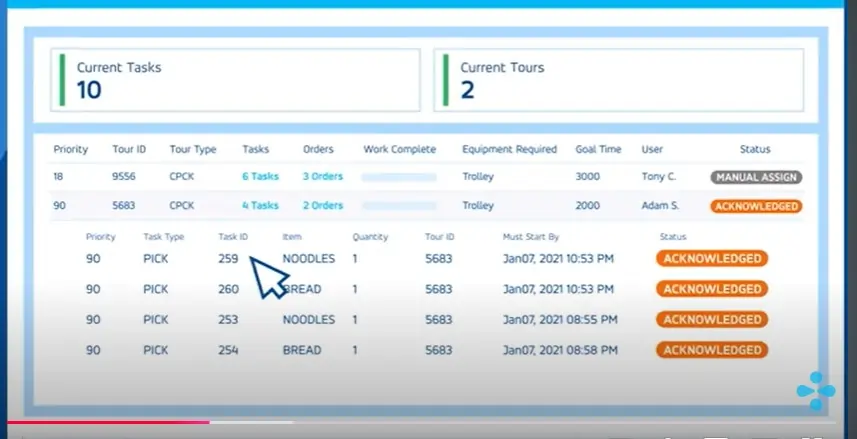Select Jan07, 2021 08:55 PM date
The width and height of the screenshot is (857, 439).
pos(560,320)
